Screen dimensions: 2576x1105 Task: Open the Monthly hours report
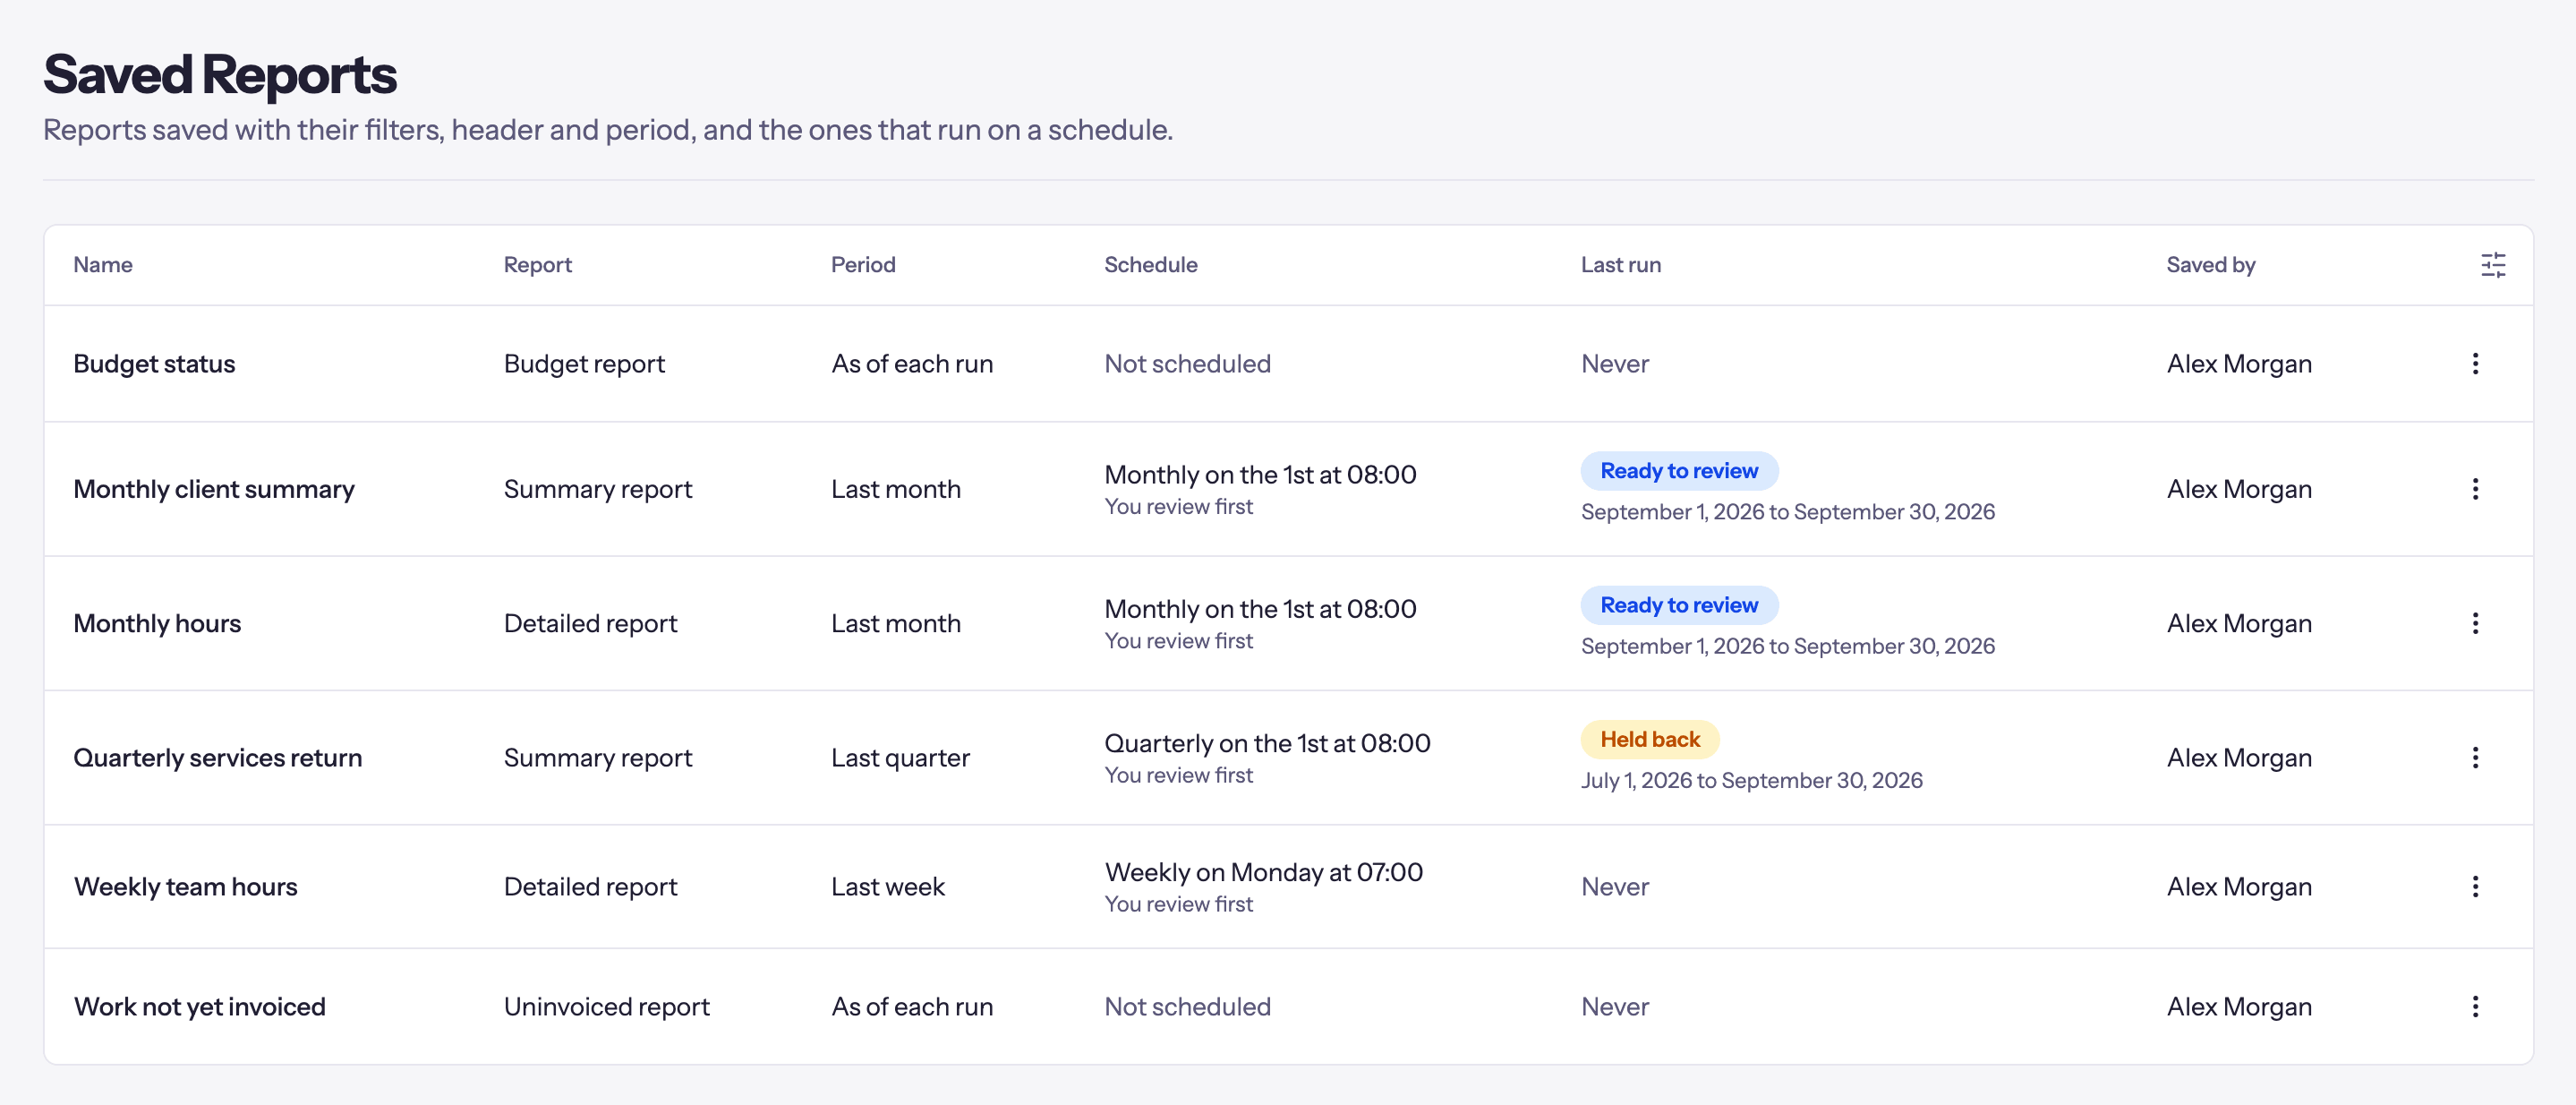tap(157, 623)
